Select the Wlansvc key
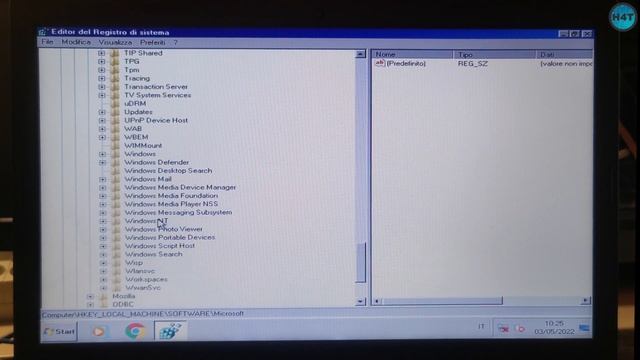Viewport: 640px width, 360px height. point(140,271)
